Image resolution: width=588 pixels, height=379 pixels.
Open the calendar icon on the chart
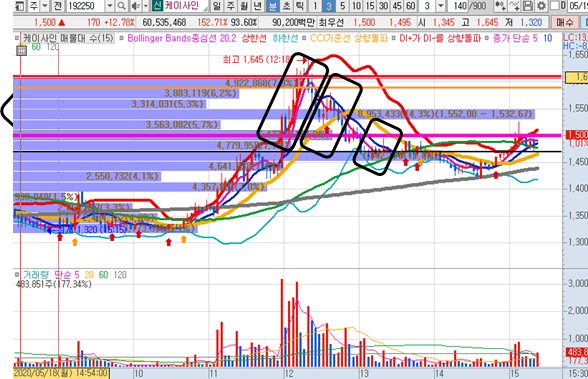click(21, 50)
